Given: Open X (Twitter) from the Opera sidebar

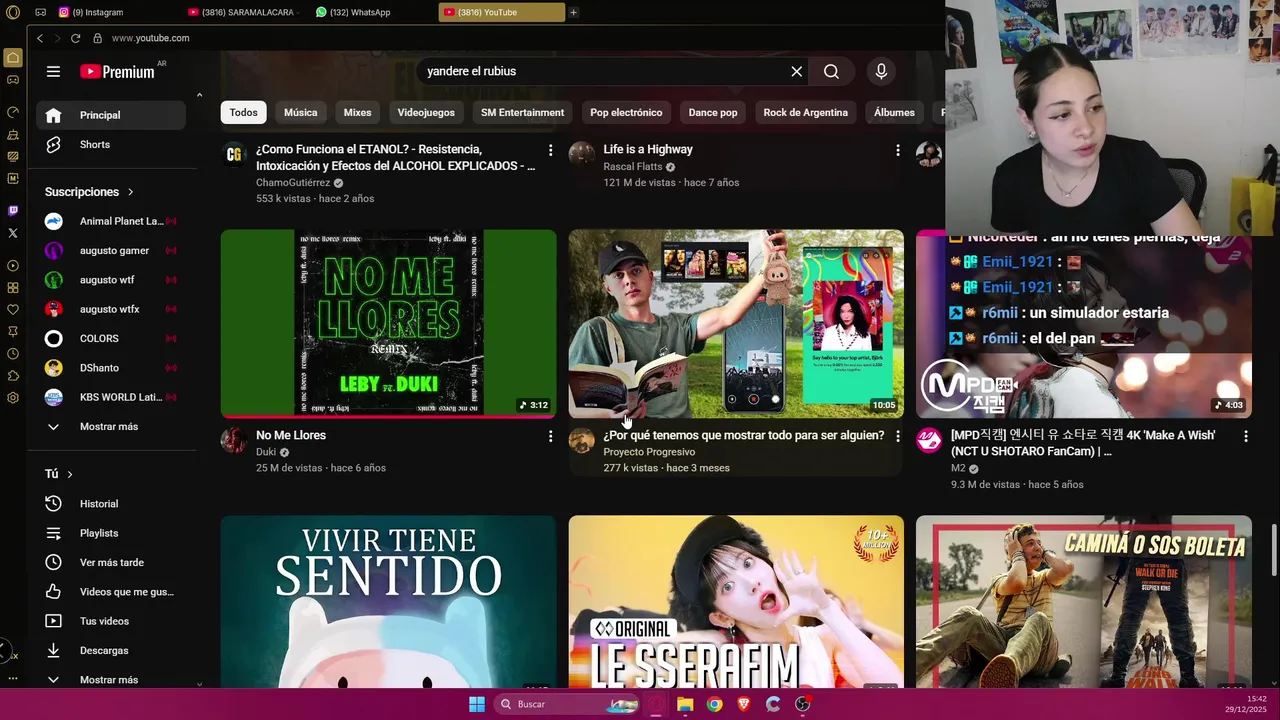Looking at the screenshot, I should pos(13,233).
